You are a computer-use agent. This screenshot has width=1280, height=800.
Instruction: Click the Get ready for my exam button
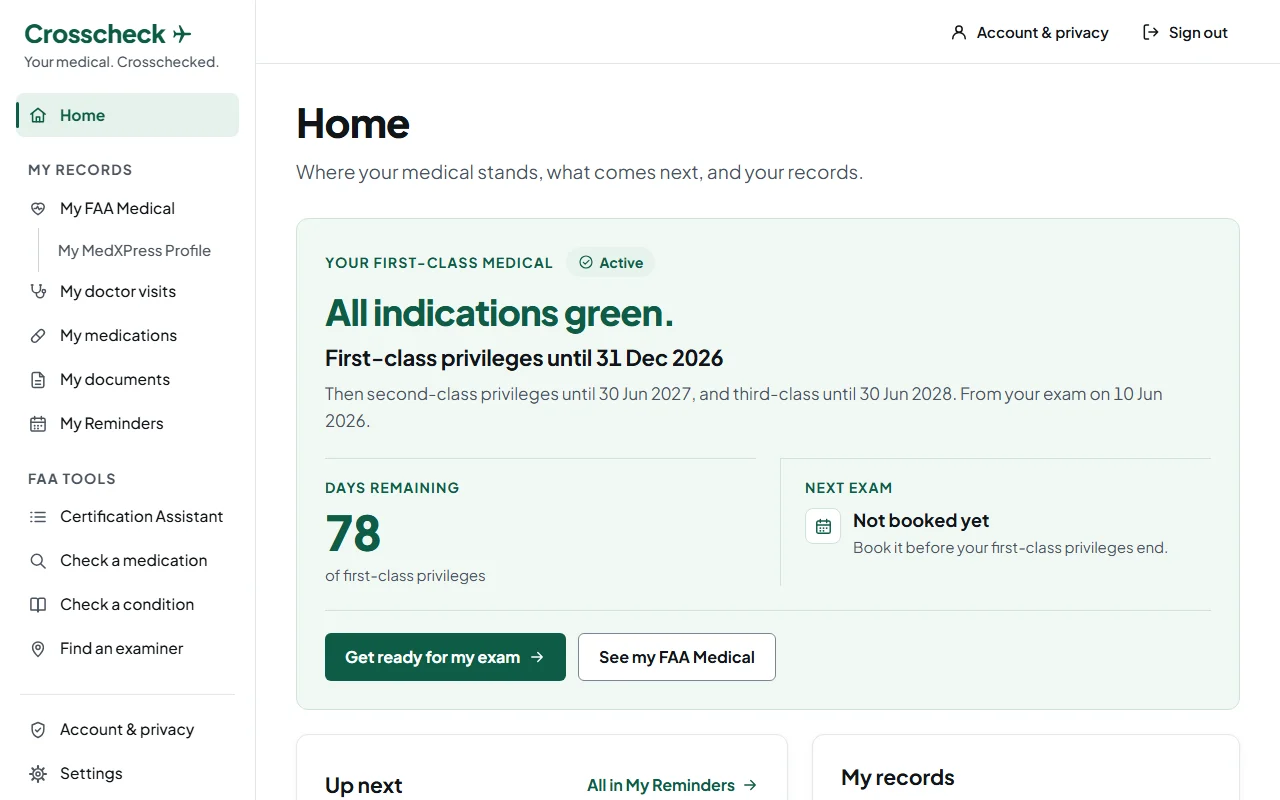tap(445, 657)
